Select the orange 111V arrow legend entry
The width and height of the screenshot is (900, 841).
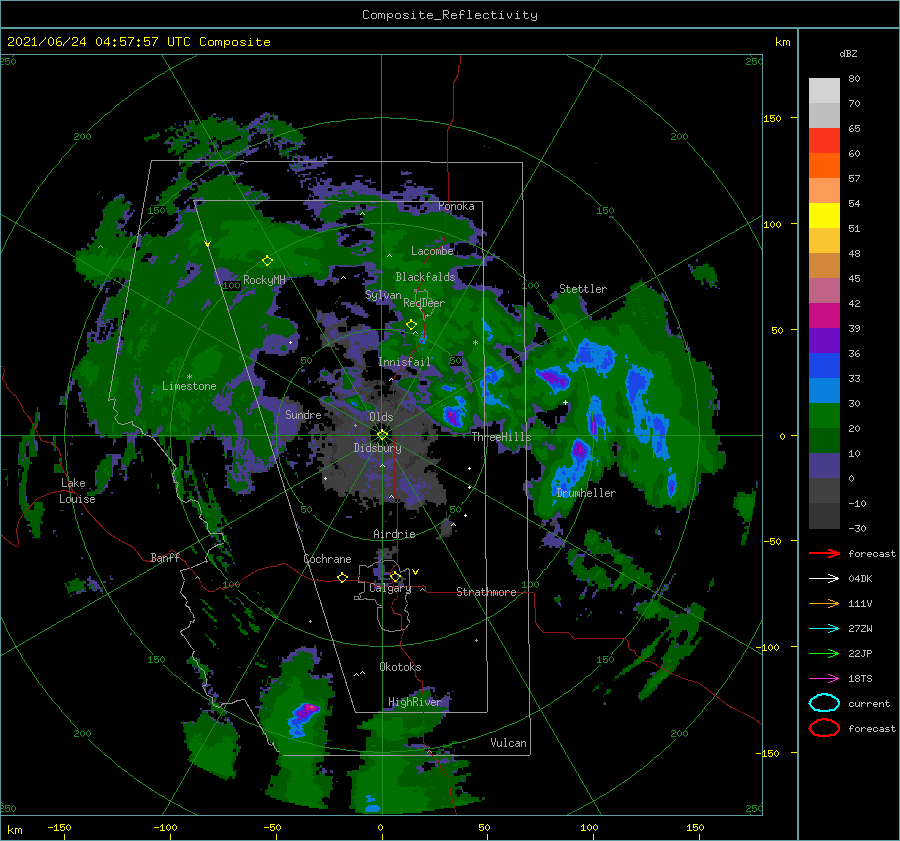tap(824, 603)
